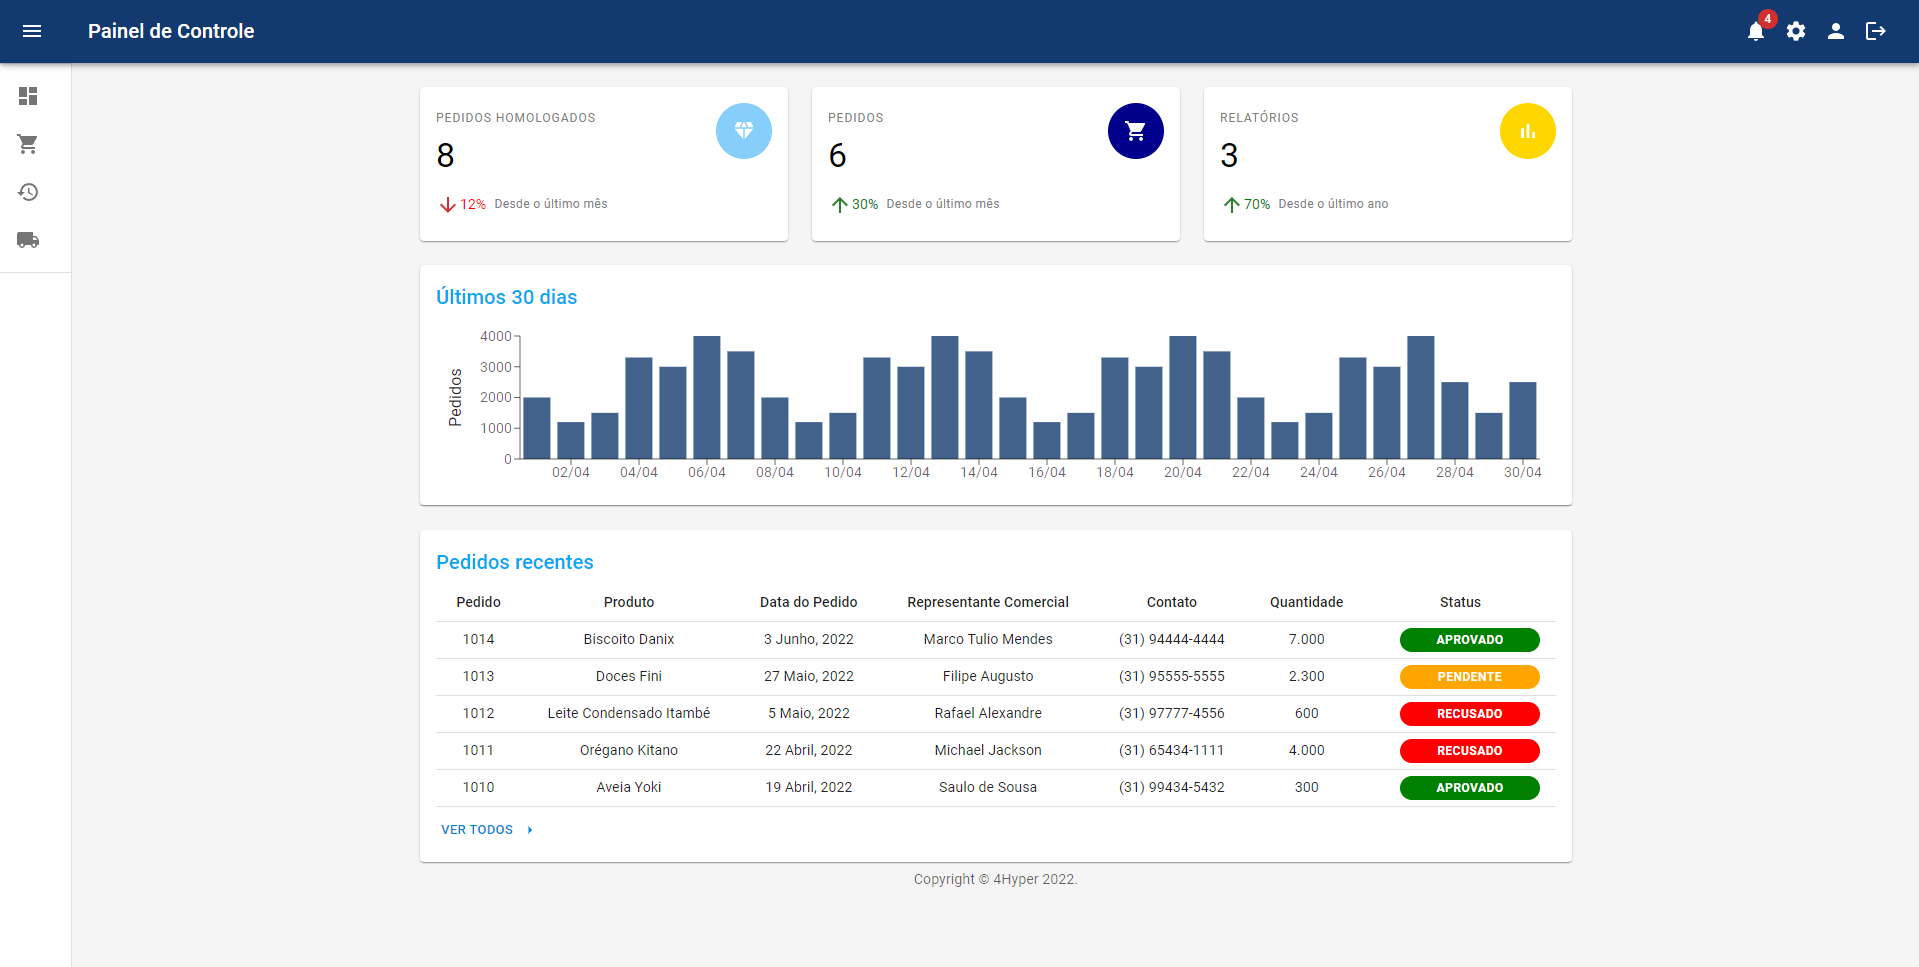Open the notifications bell
Screen dimensions: 1919x967
click(1755, 32)
